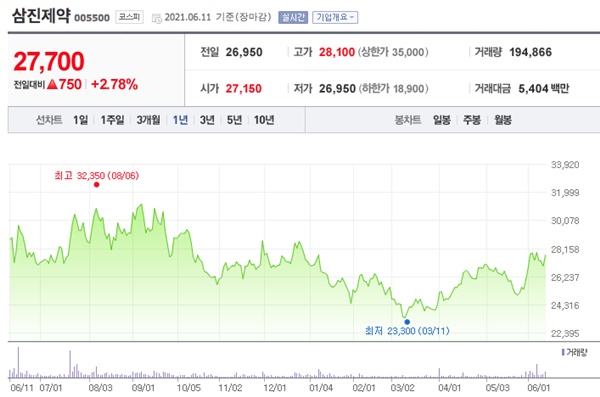Click the 08/03 x-axis date label
Image resolution: width=600 pixels, height=397 pixels.
click(x=101, y=388)
